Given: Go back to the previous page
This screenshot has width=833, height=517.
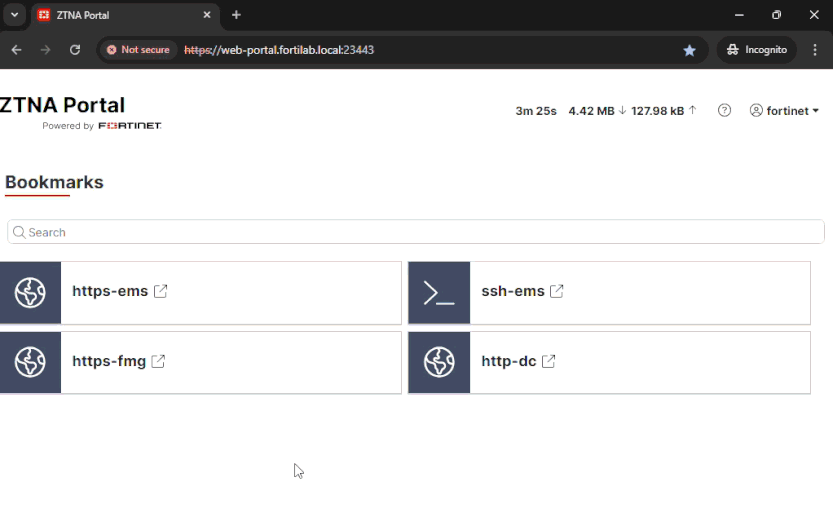Looking at the screenshot, I should (16, 49).
